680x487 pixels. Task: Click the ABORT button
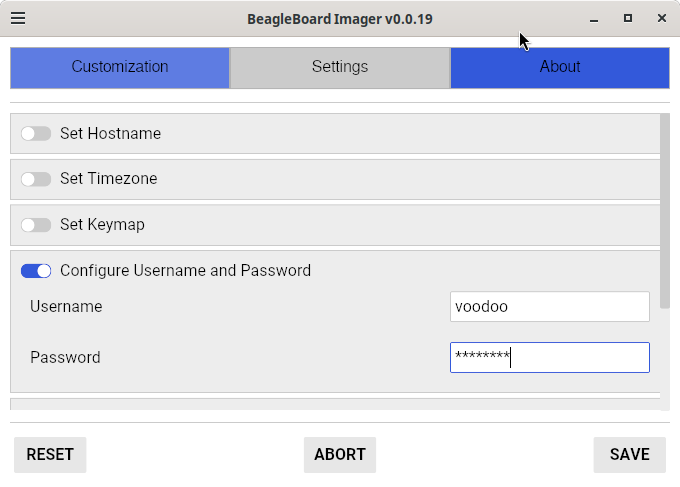click(340, 454)
